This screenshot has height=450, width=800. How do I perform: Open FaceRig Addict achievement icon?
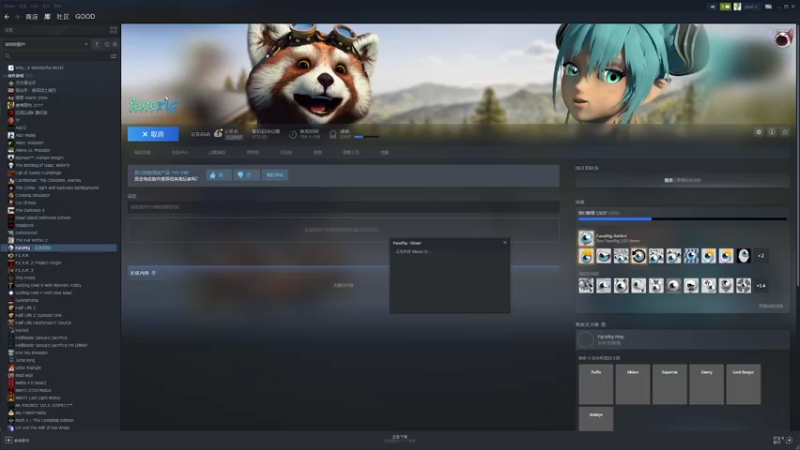coord(586,238)
